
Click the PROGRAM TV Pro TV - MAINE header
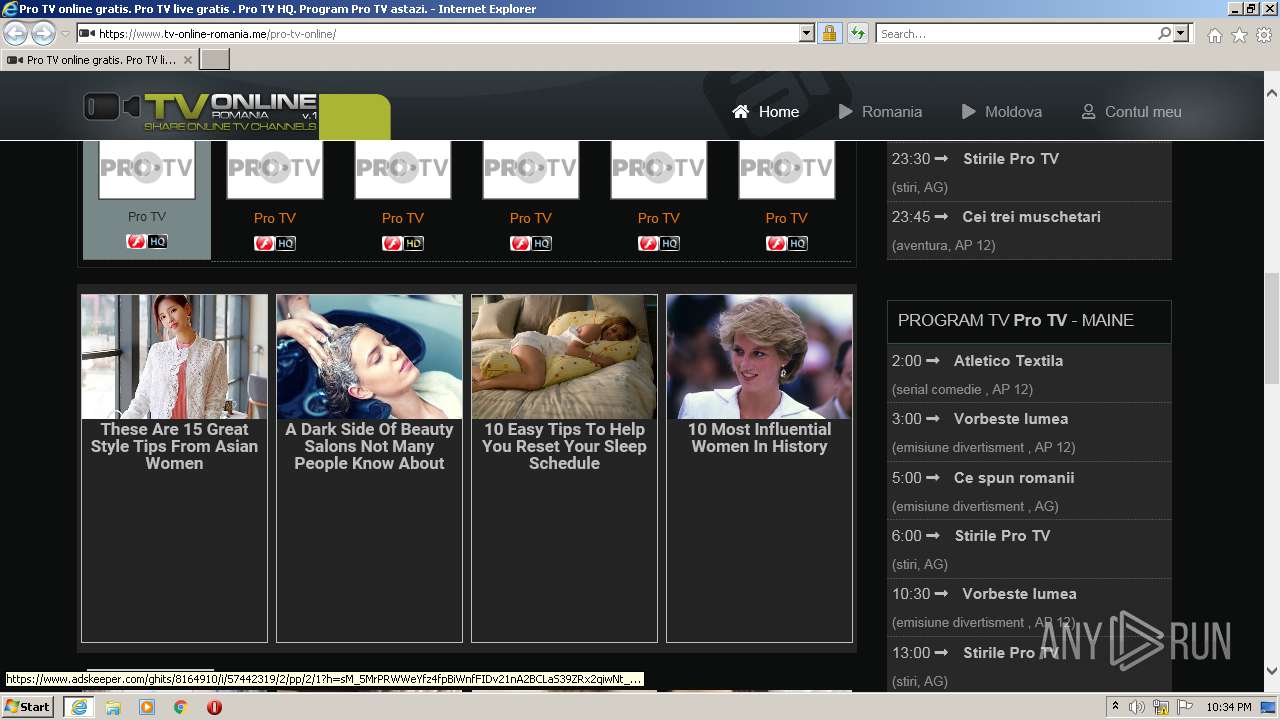(x=1029, y=321)
